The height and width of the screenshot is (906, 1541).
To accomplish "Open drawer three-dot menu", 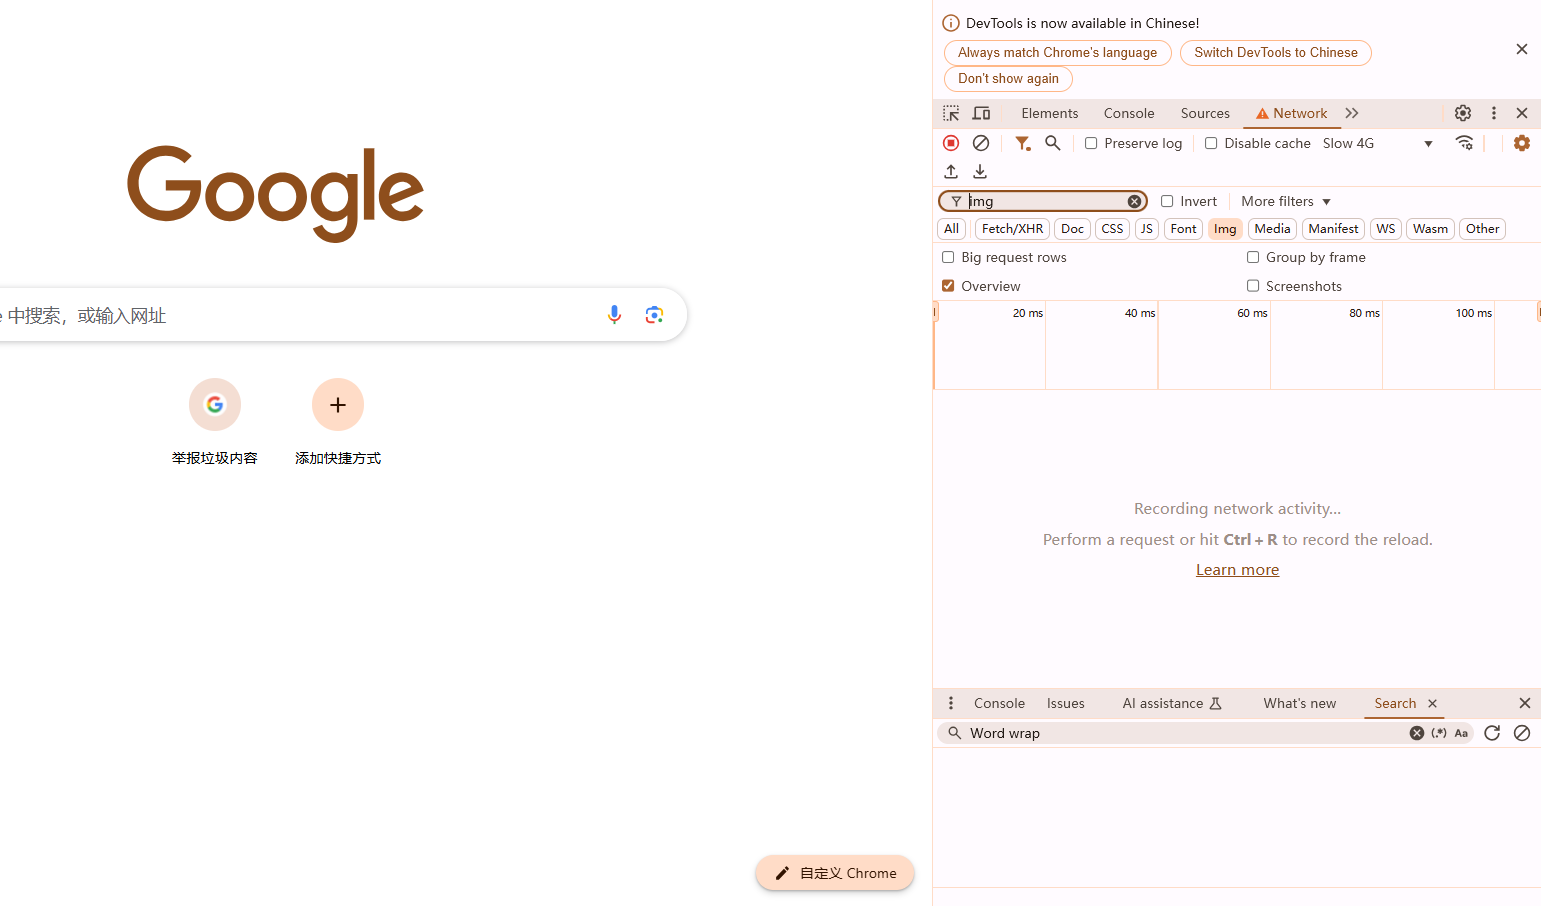I will coord(951,703).
